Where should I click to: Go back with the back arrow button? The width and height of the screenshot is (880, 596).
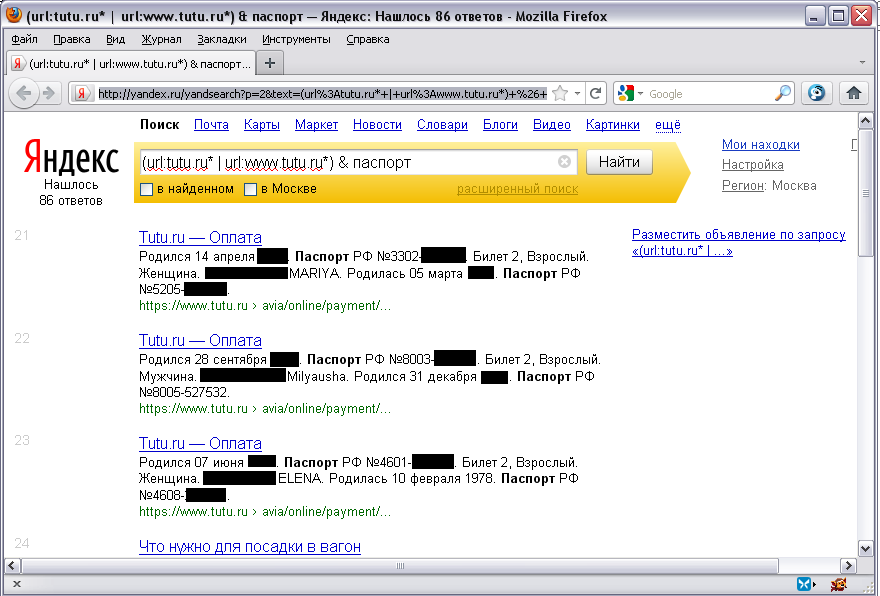click(24, 93)
